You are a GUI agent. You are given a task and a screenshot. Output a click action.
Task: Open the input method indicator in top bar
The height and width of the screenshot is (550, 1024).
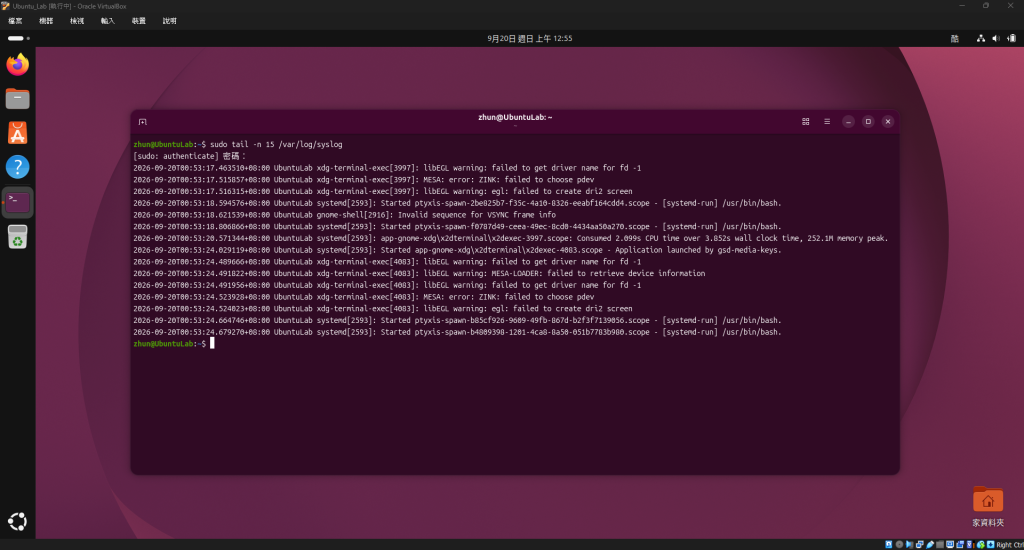click(955, 39)
